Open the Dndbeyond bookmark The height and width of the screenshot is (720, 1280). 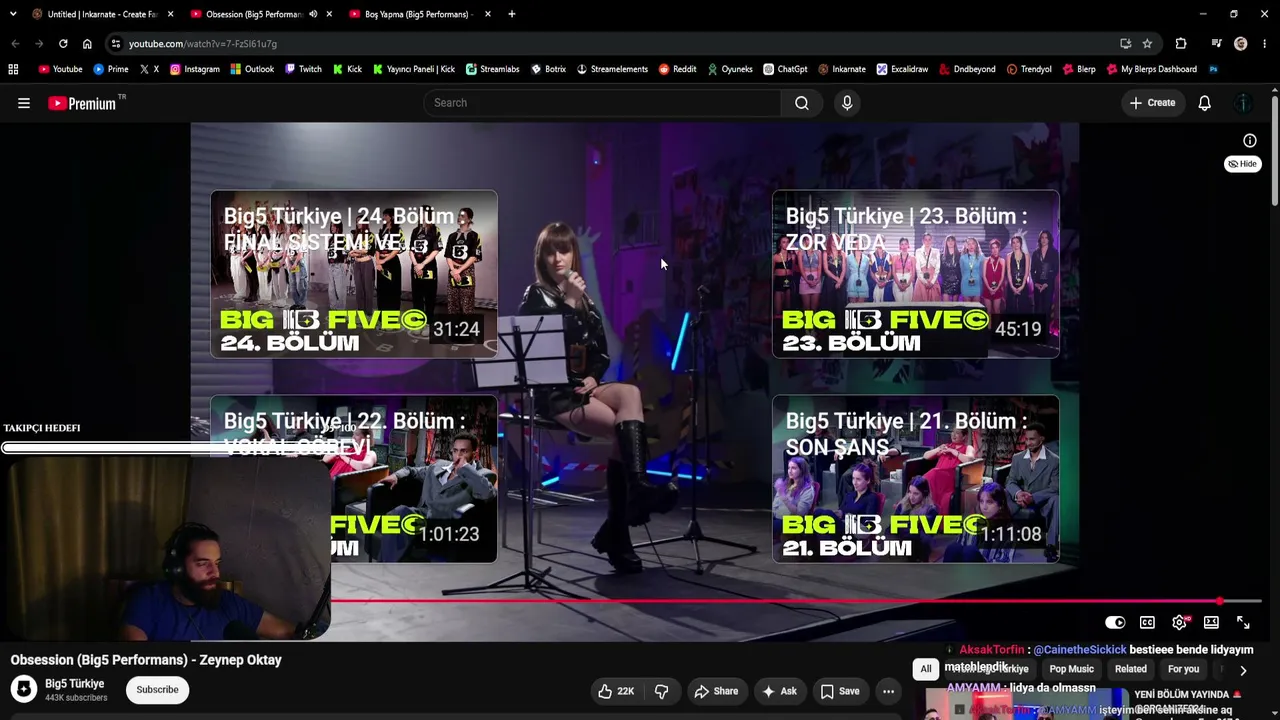pos(966,69)
